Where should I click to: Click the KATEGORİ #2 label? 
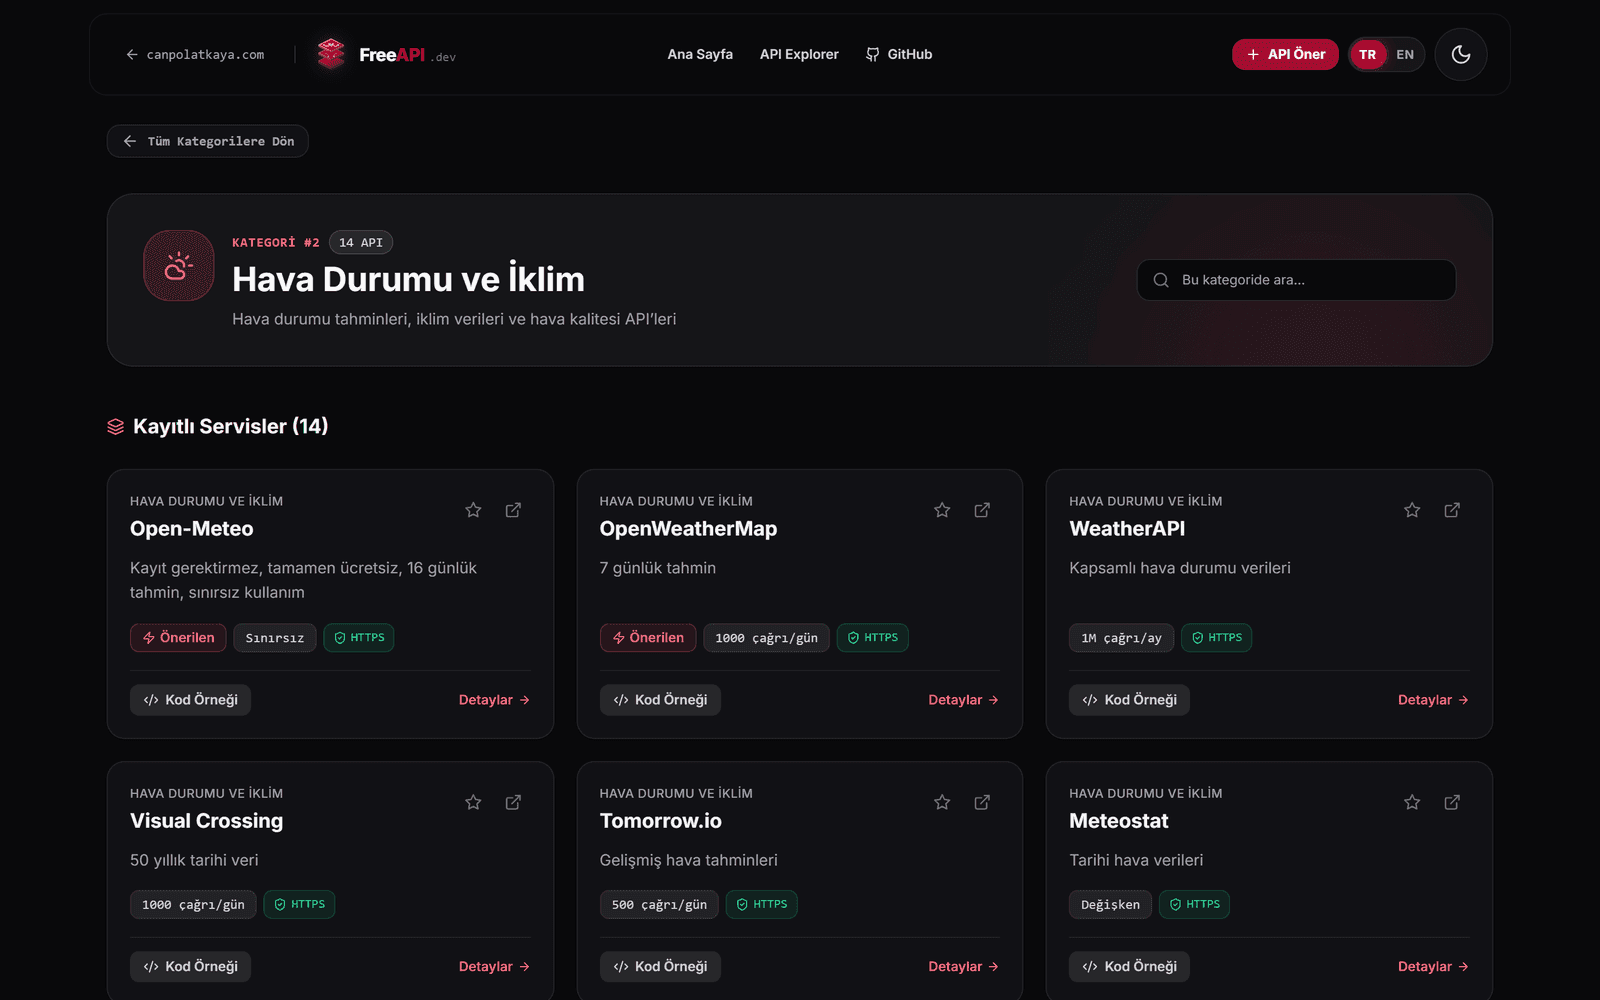pos(276,242)
